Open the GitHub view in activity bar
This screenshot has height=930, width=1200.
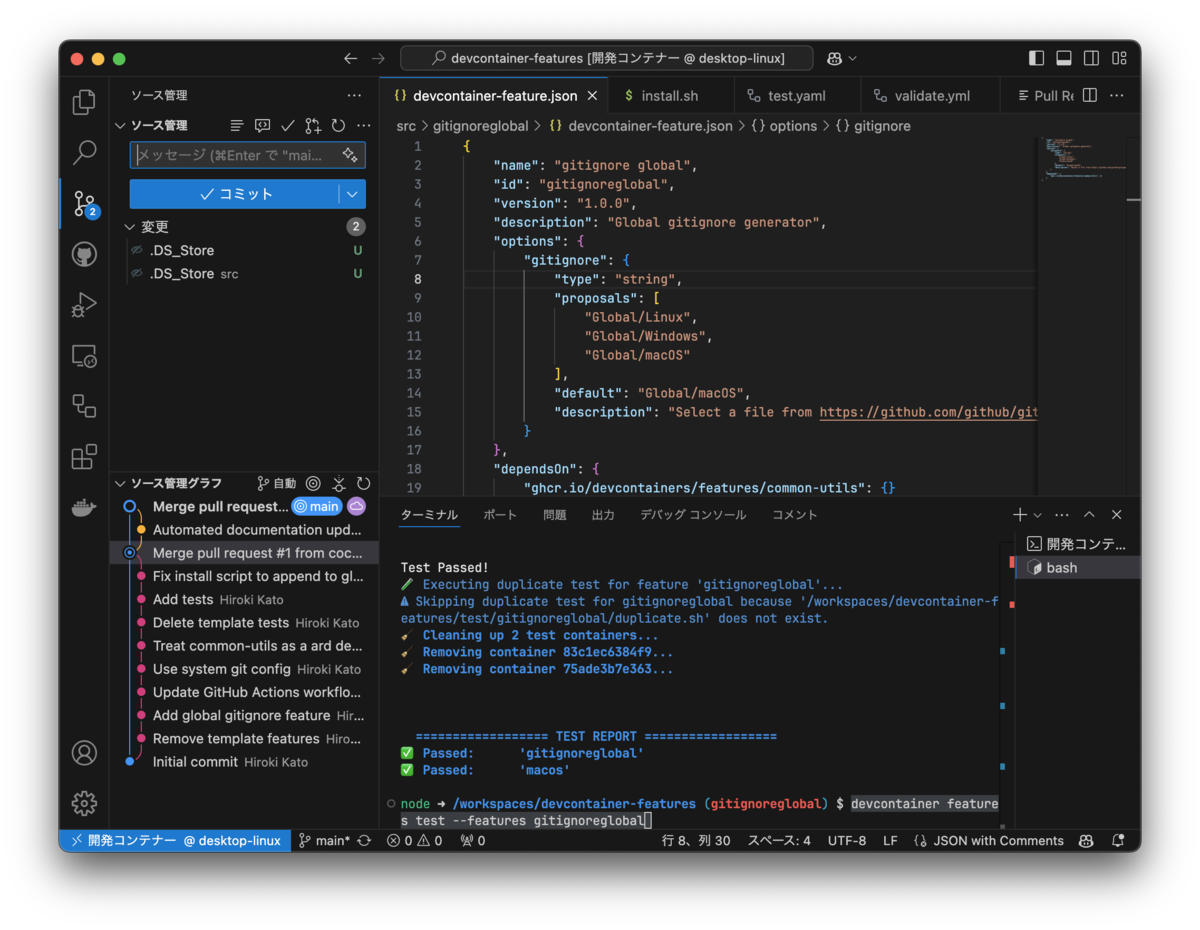85,254
